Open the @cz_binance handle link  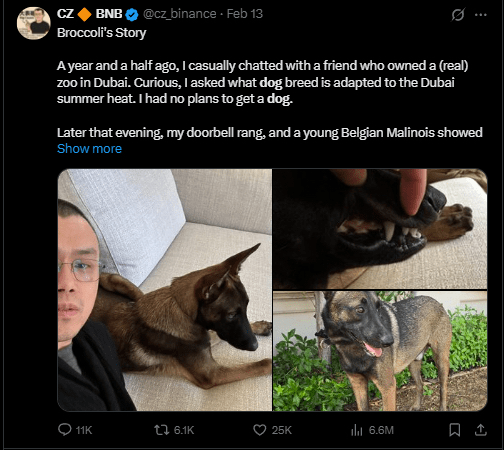(179, 14)
